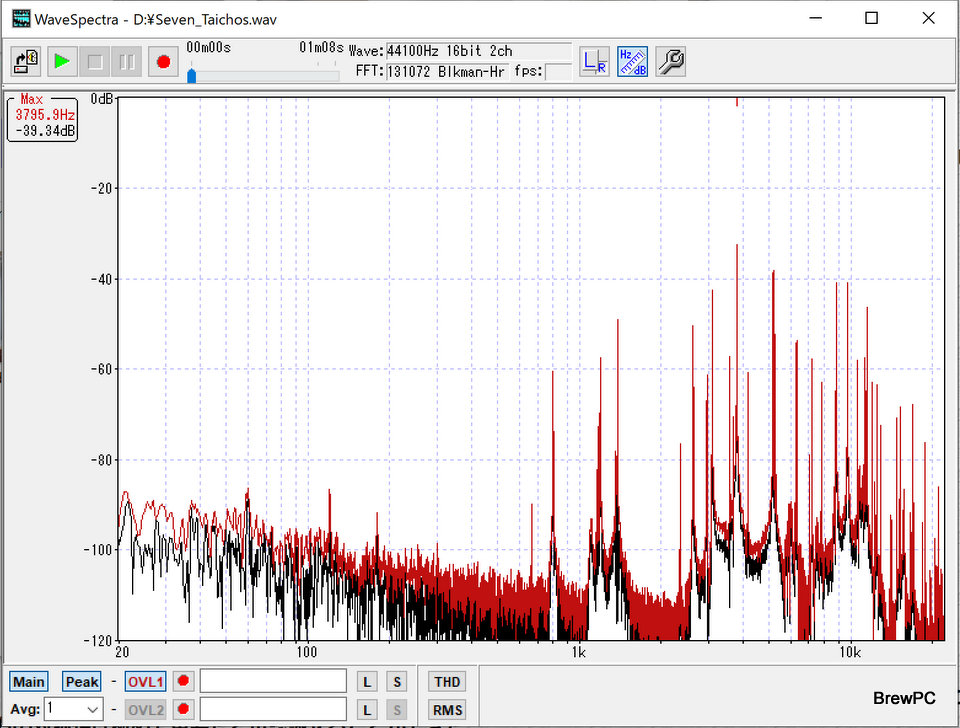Toggle the L/R channel selection icon
This screenshot has height=728, width=960.
(x=594, y=62)
